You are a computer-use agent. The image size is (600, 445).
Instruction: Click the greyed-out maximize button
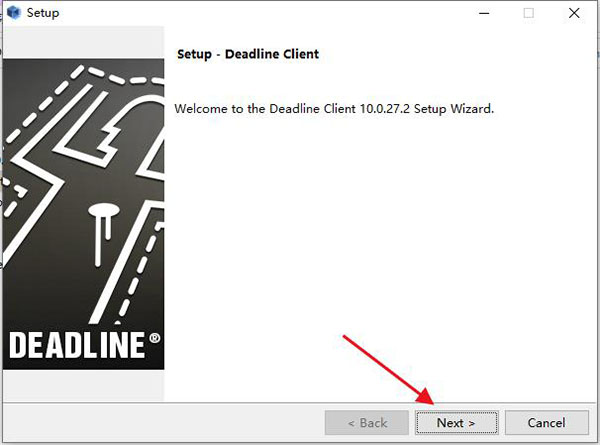tap(528, 13)
